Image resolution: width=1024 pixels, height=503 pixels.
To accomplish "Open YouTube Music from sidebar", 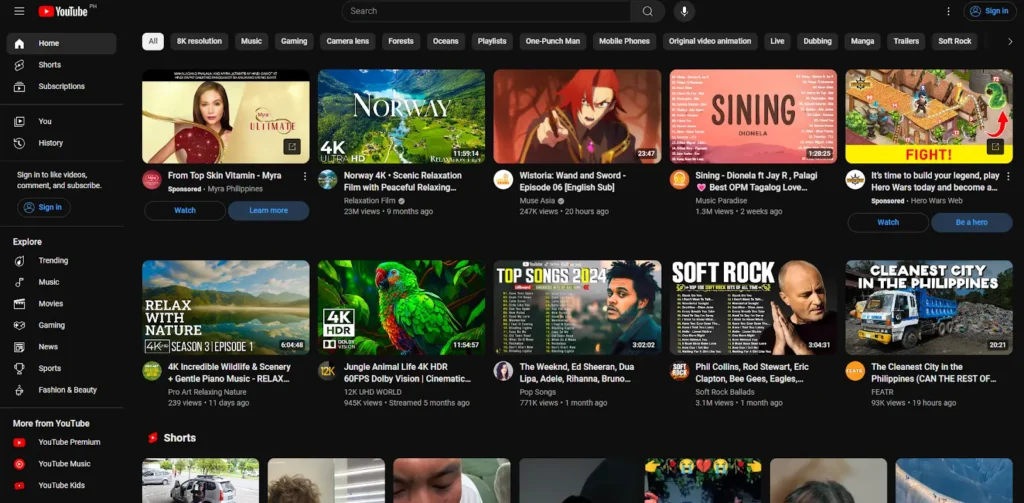I will coord(64,464).
